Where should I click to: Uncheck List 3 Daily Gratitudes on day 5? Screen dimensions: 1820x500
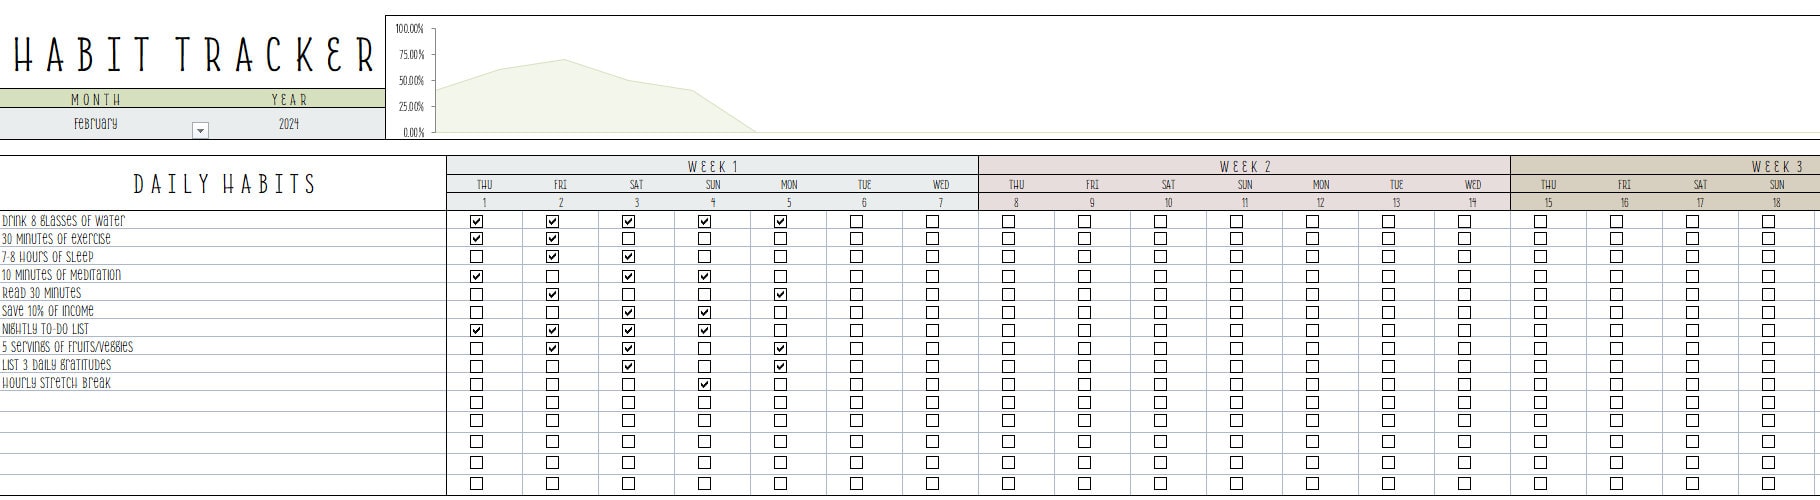coord(780,366)
